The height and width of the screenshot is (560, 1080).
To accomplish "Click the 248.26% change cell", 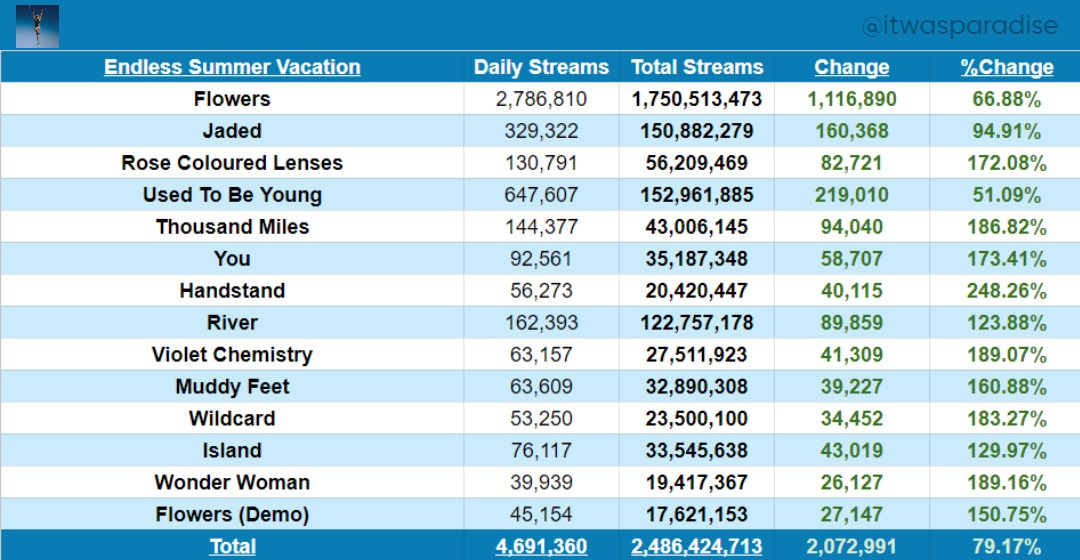I will click(1006, 291).
